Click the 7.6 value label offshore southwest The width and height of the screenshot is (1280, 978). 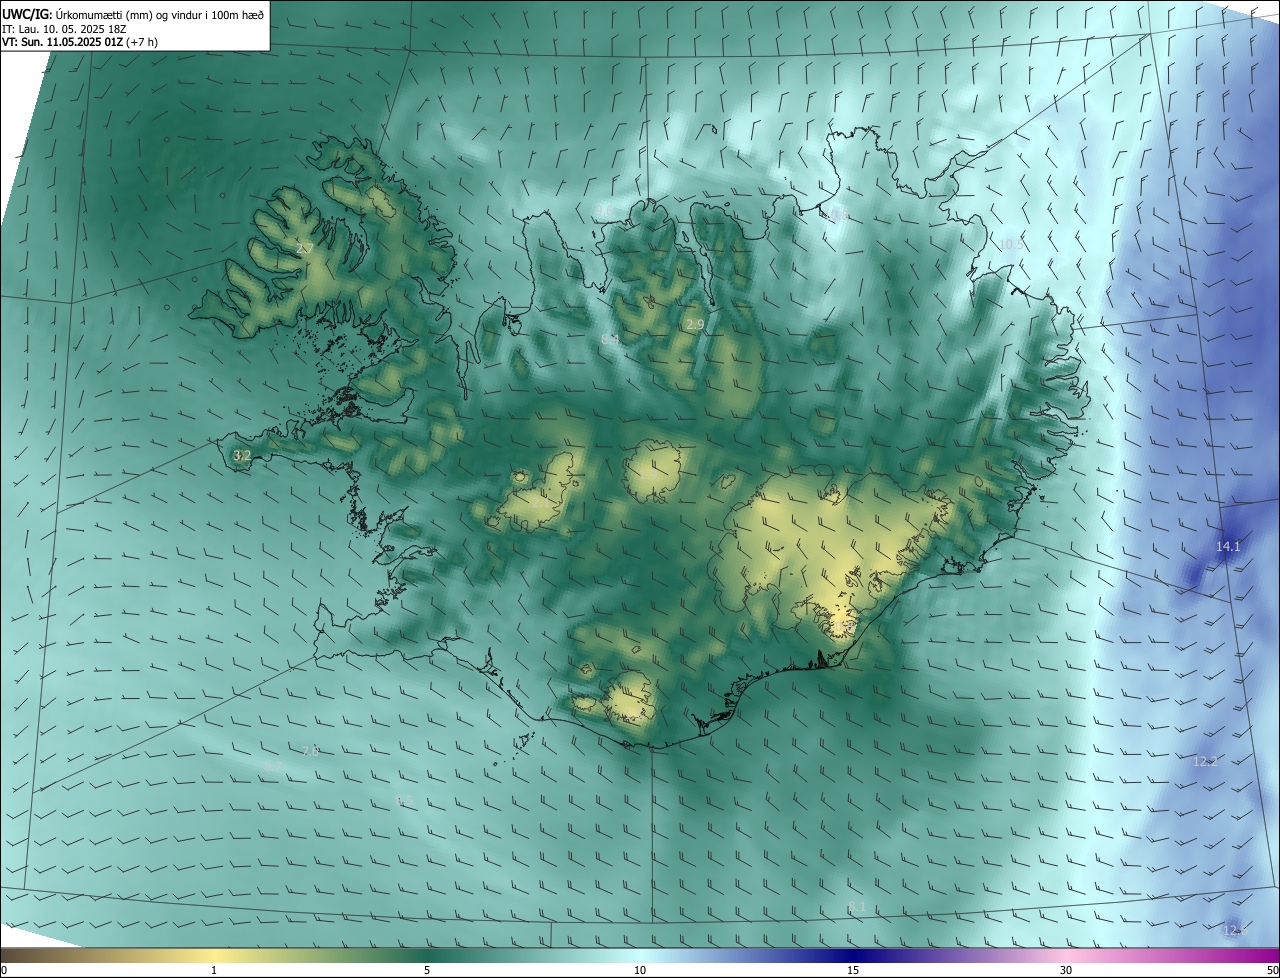point(310,750)
